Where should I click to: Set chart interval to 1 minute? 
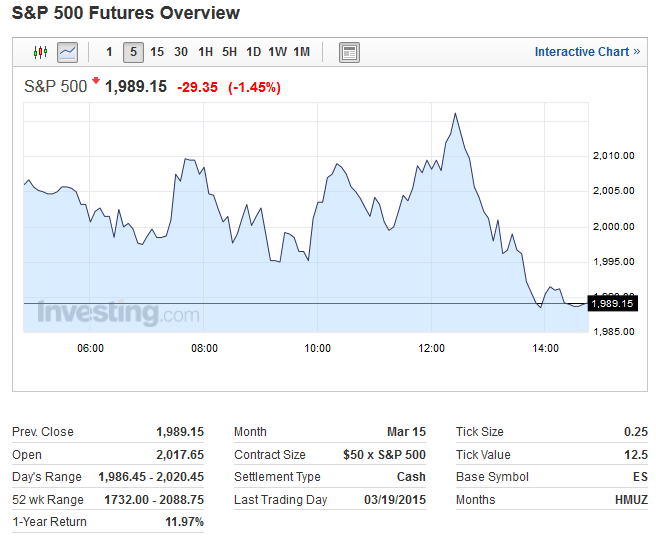pos(109,52)
